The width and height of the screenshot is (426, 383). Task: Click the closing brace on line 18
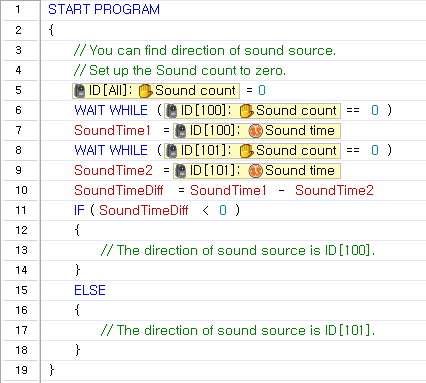click(77, 350)
